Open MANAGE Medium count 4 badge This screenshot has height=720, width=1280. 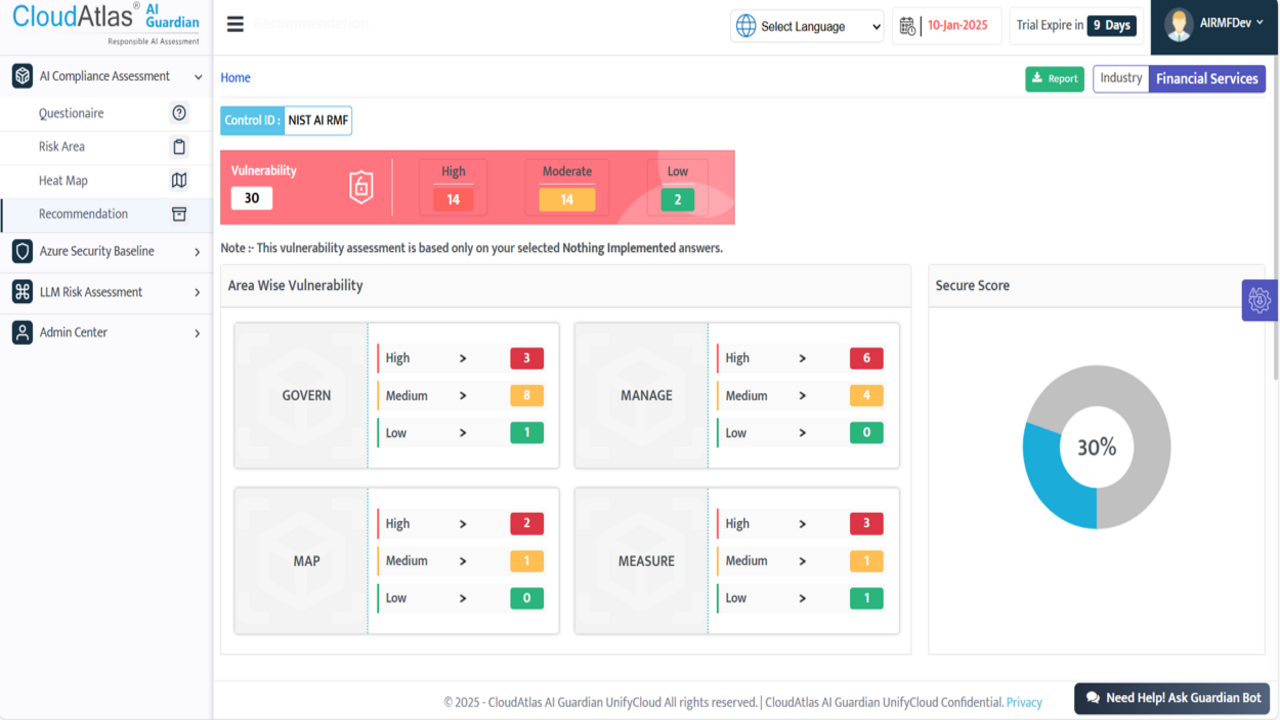(866, 396)
